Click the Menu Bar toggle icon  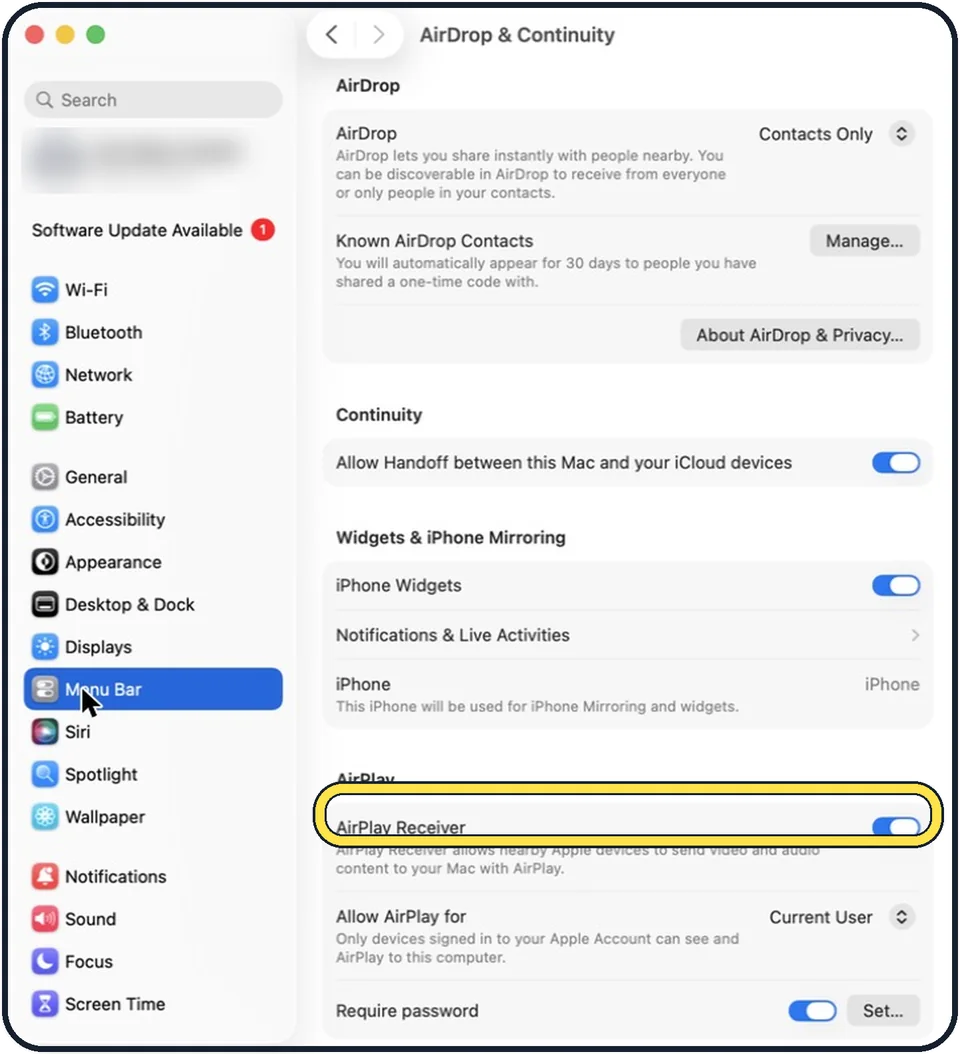[45, 689]
